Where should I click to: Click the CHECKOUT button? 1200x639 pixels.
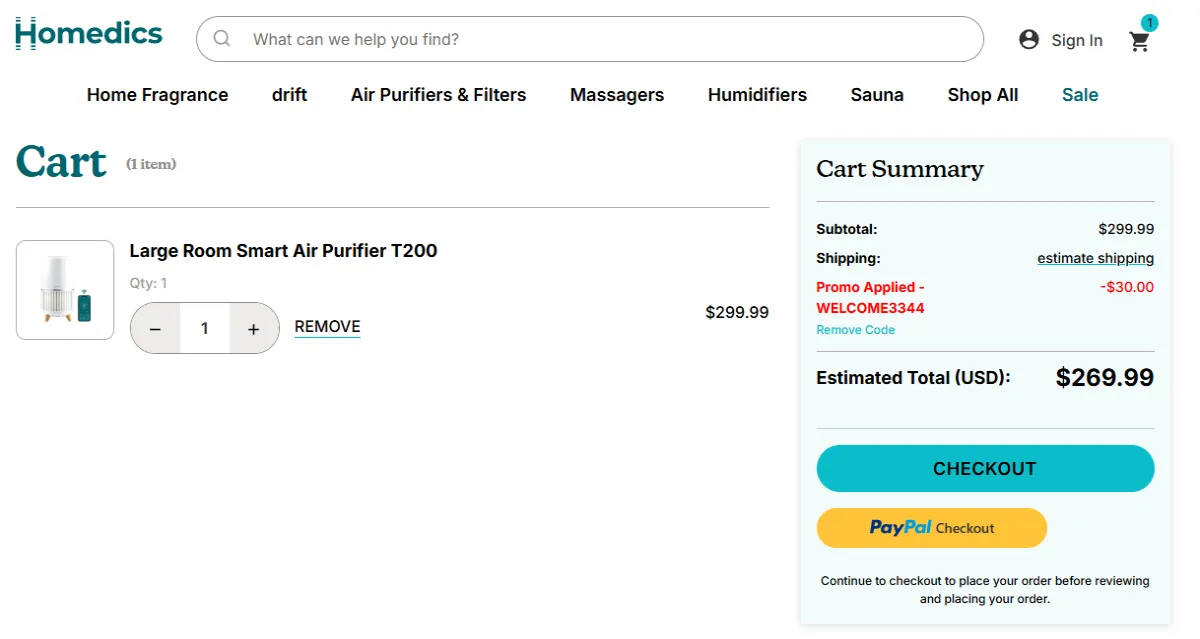tap(985, 468)
